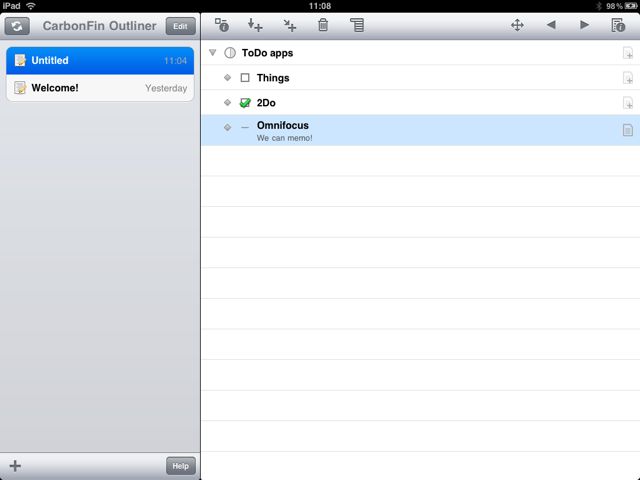Viewport: 640px width, 480px height.
Task: Open the Edit outlines button
Action: 180,26
